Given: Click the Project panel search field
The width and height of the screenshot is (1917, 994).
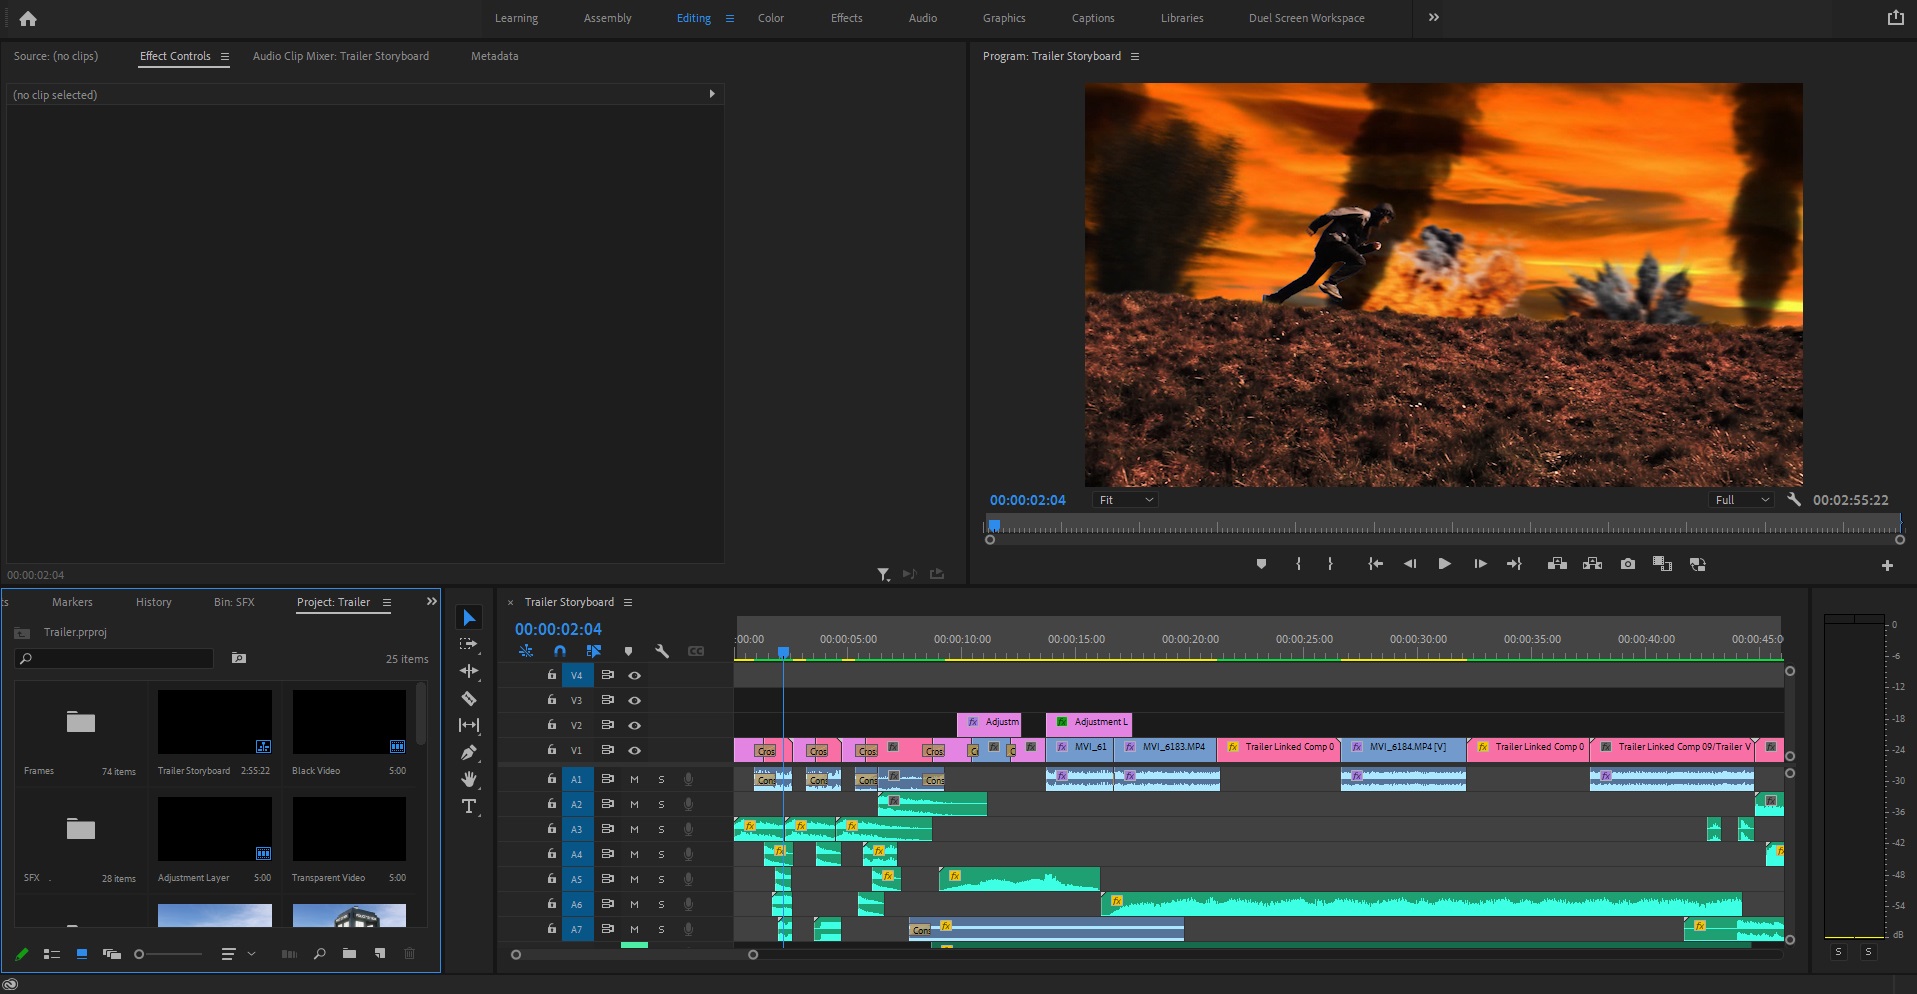Looking at the screenshot, I should click(115, 658).
